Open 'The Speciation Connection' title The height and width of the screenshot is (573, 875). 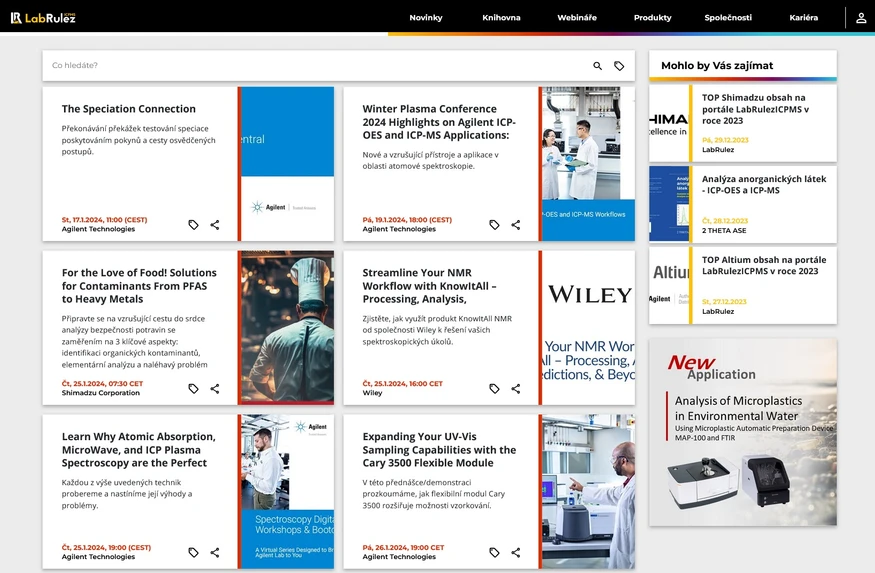[129, 109]
